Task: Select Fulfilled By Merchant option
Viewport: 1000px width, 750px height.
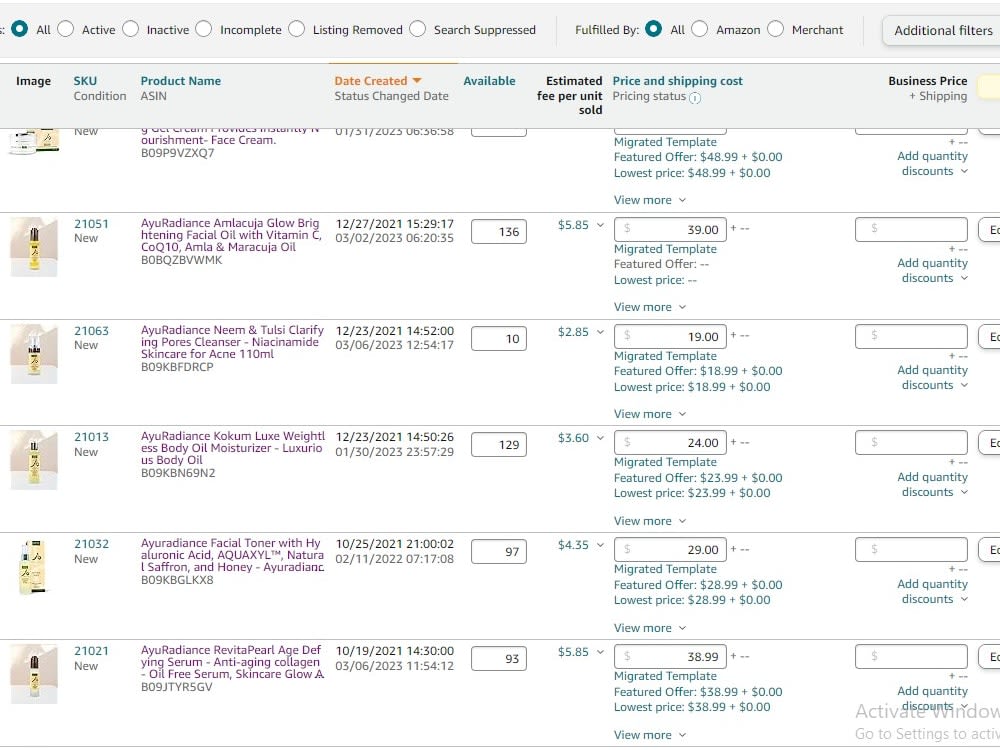Action: pyautogui.click(x=776, y=29)
